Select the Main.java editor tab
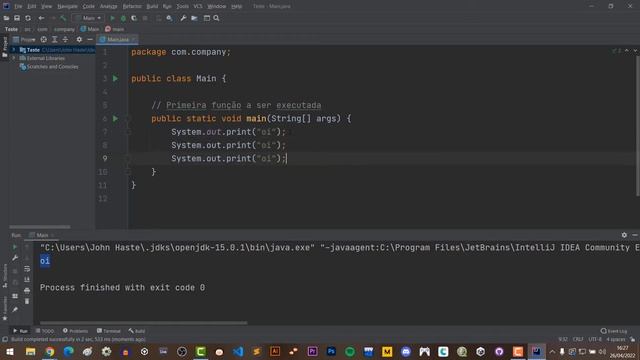This screenshot has width=640, height=360. (117, 40)
